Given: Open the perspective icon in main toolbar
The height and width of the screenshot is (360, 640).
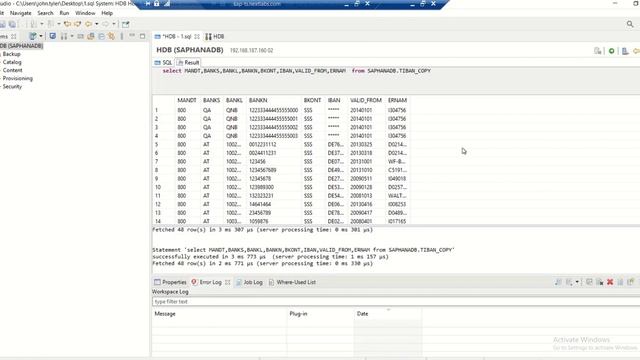Looking at the screenshot, I should (x=125, y=24).
